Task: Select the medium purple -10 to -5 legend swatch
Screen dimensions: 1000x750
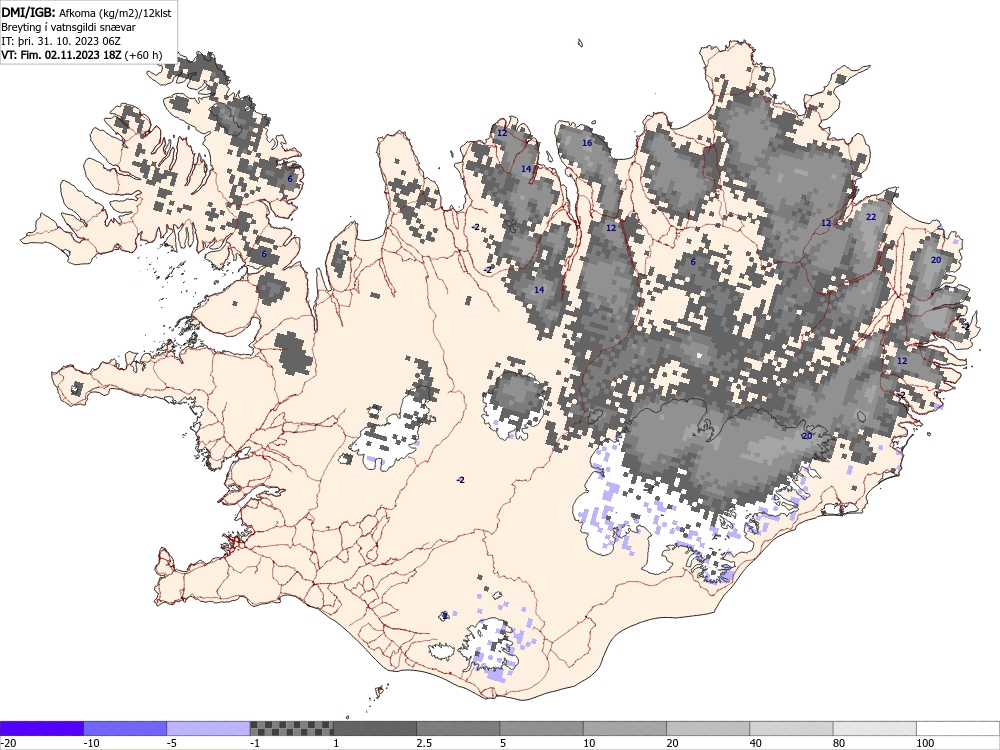Action: (125, 728)
